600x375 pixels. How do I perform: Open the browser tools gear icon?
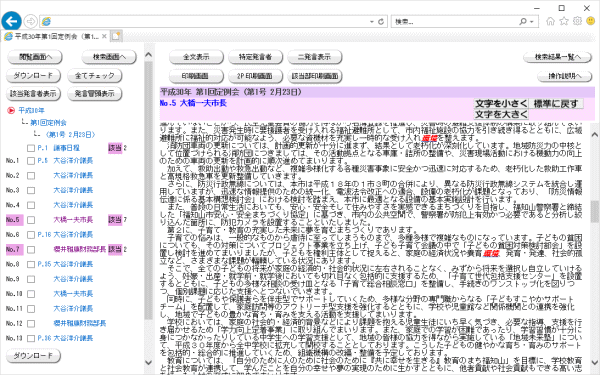[577, 21]
